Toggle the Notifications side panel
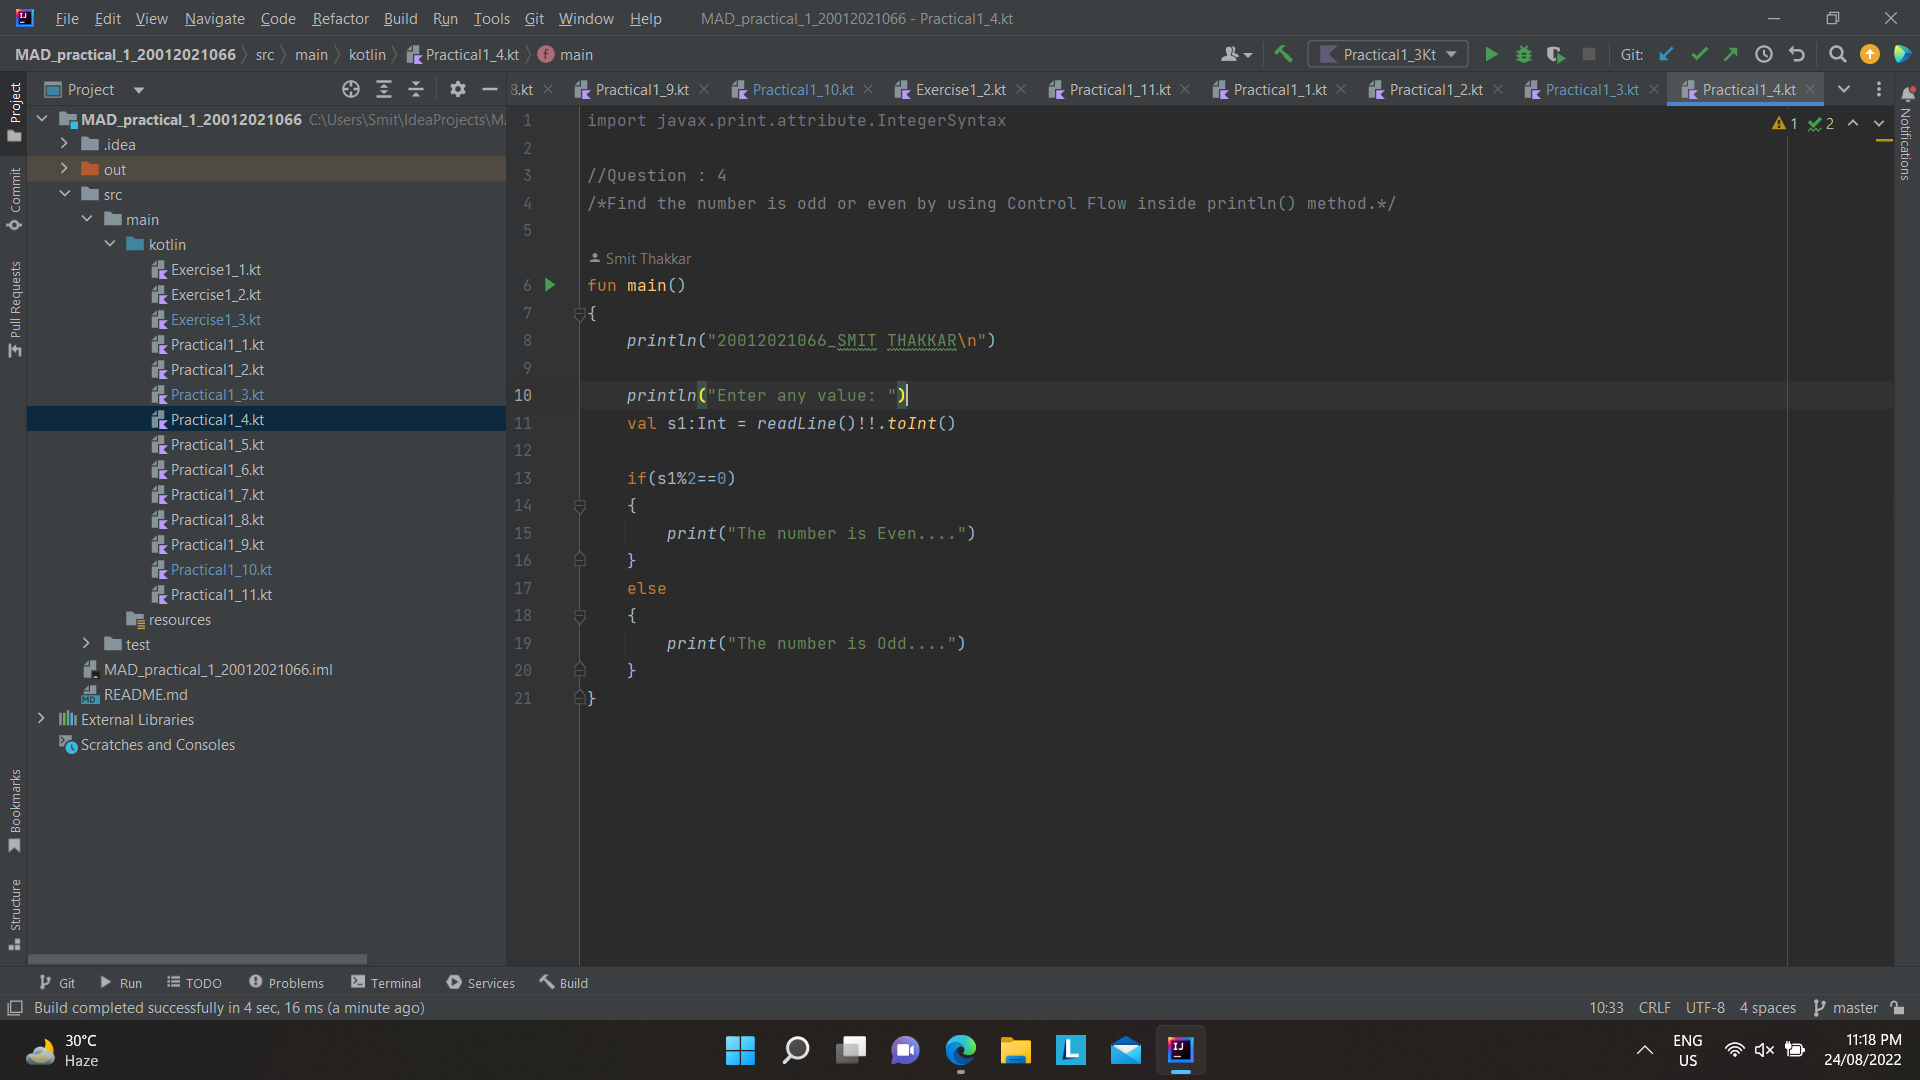 [1906, 133]
